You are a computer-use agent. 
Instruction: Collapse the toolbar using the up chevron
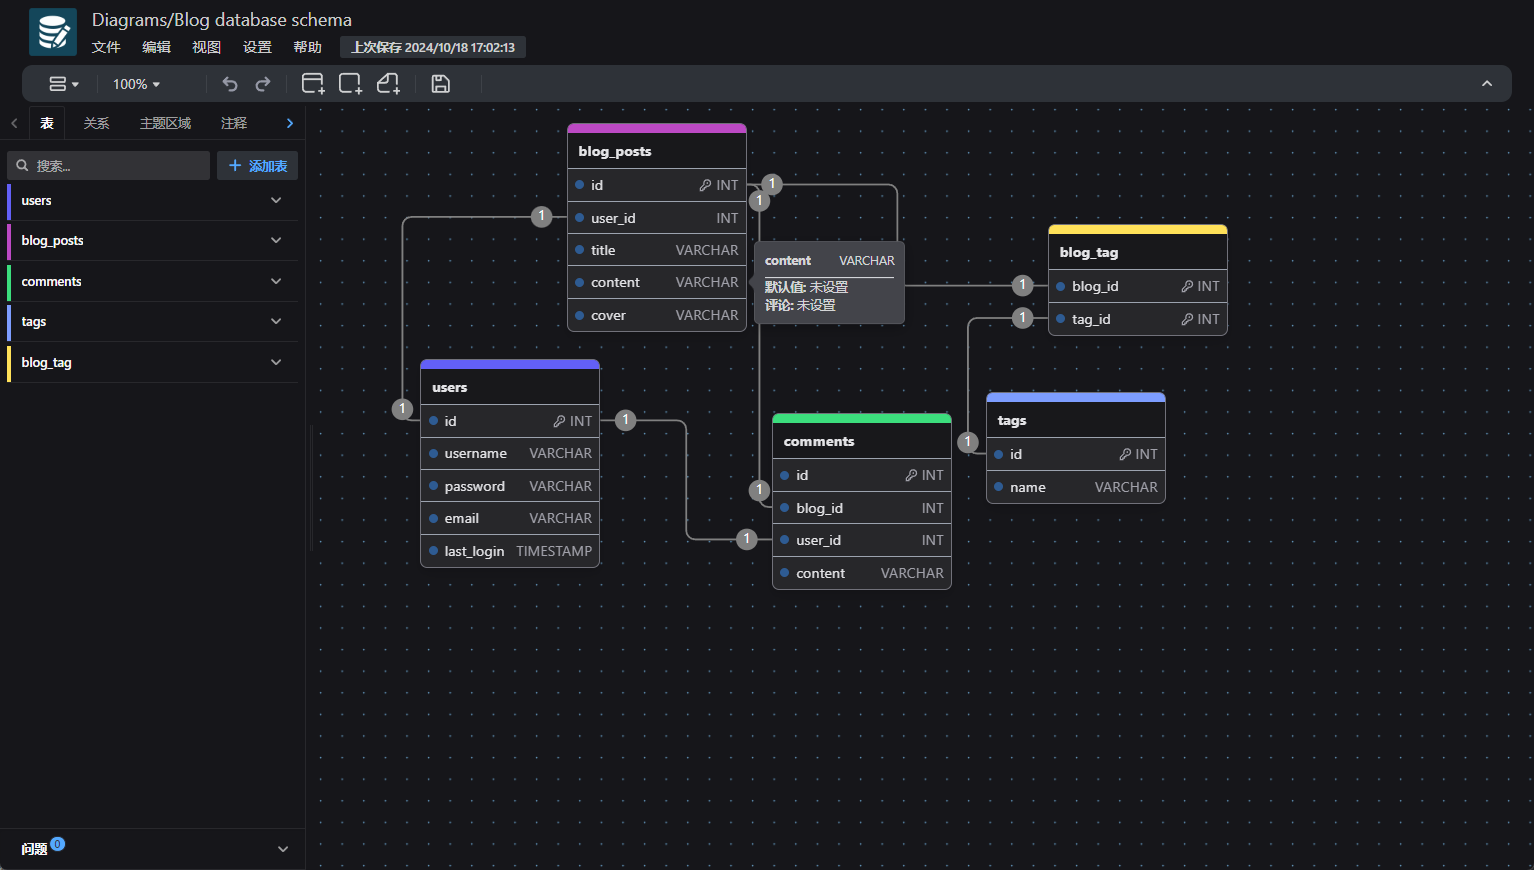tap(1486, 84)
